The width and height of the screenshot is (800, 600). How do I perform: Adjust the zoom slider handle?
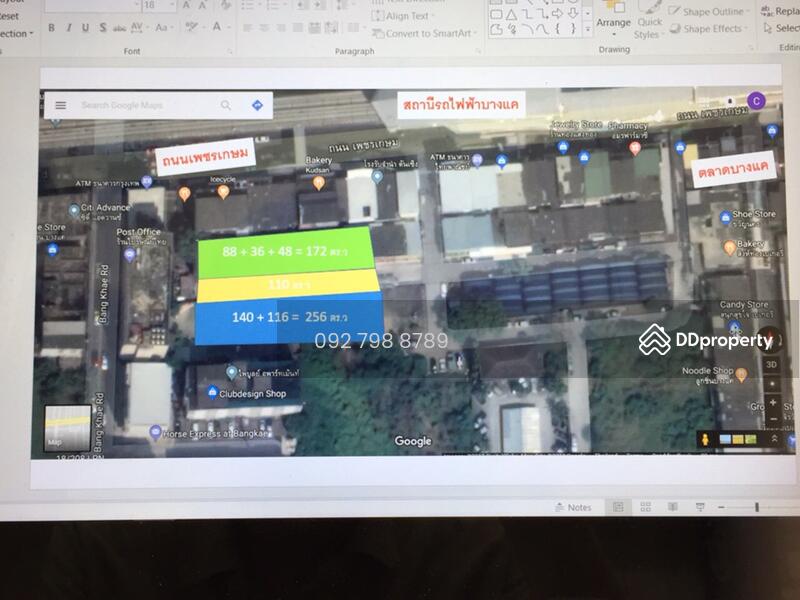point(757,507)
